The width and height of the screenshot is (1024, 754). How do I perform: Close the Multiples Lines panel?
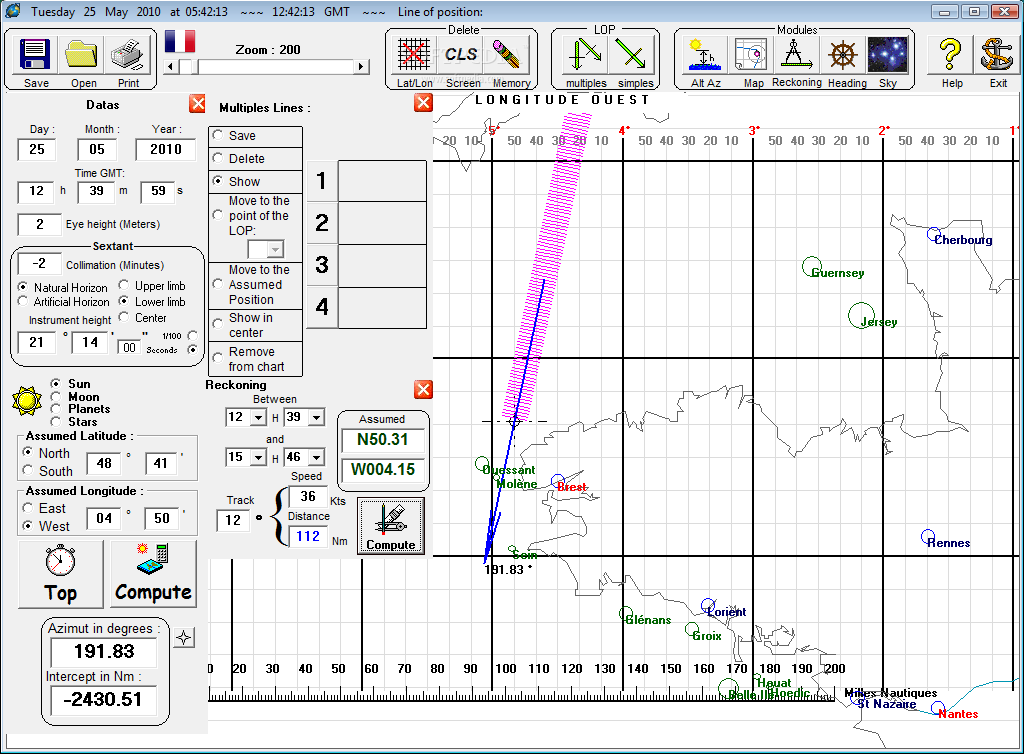423,102
